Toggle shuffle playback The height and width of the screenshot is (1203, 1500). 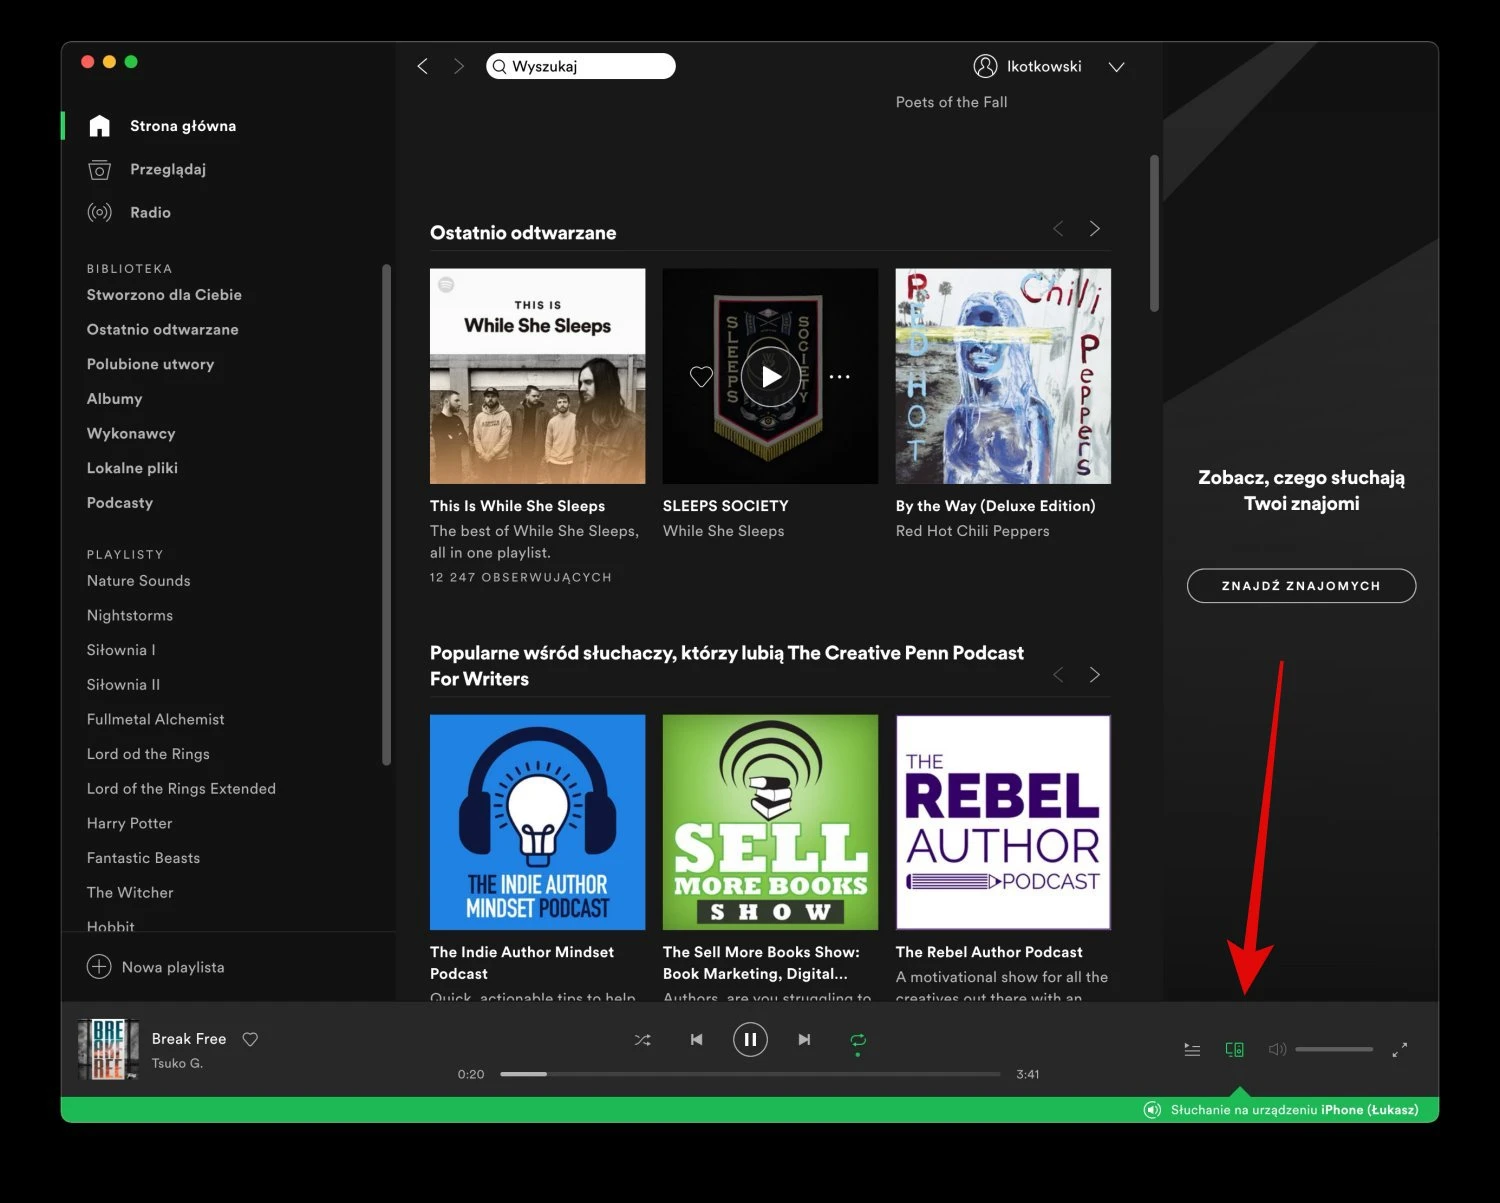click(x=642, y=1040)
